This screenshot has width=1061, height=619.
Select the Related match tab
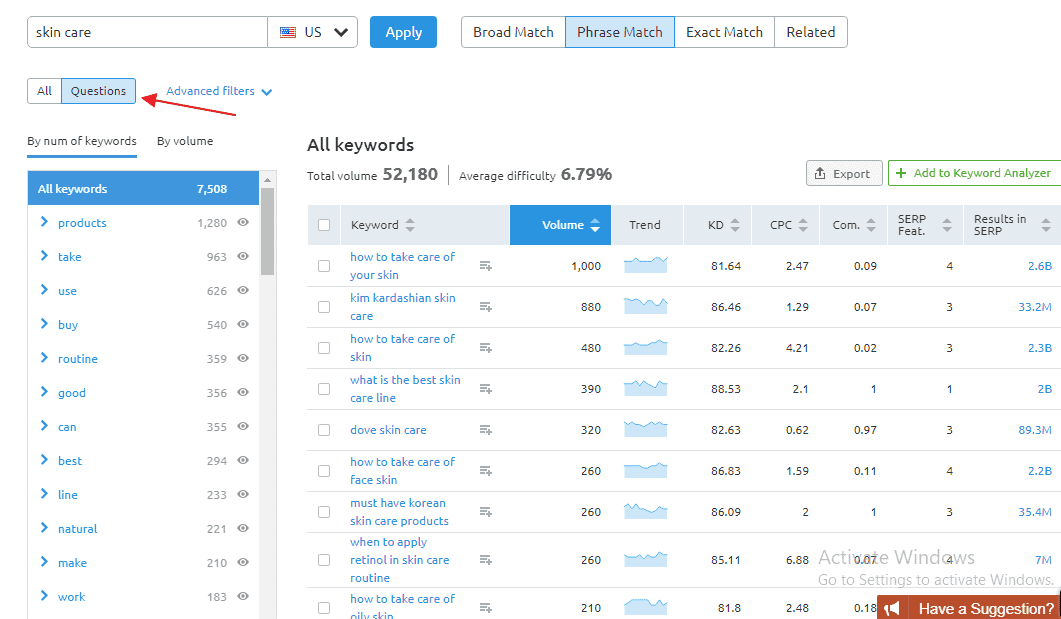(810, 32)
